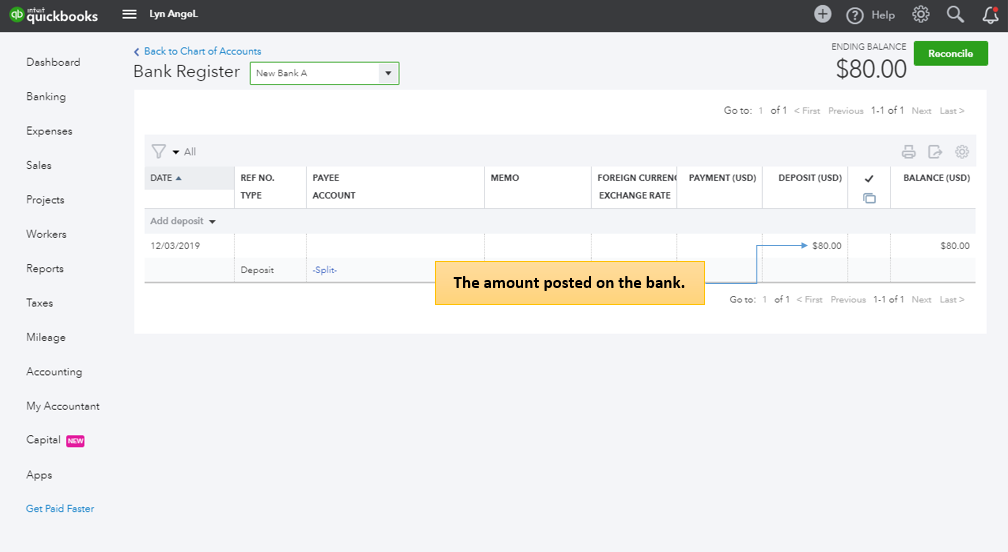Go back to Chart of Accounts
Image resolution: width=1008 pixels, height=552 pixels.
[x=202, y=51]
